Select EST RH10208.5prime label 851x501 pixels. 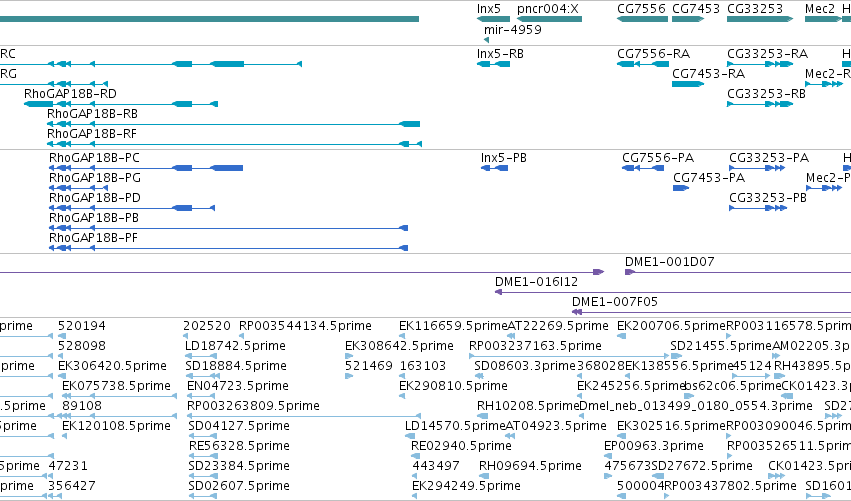tap(528, 407)
